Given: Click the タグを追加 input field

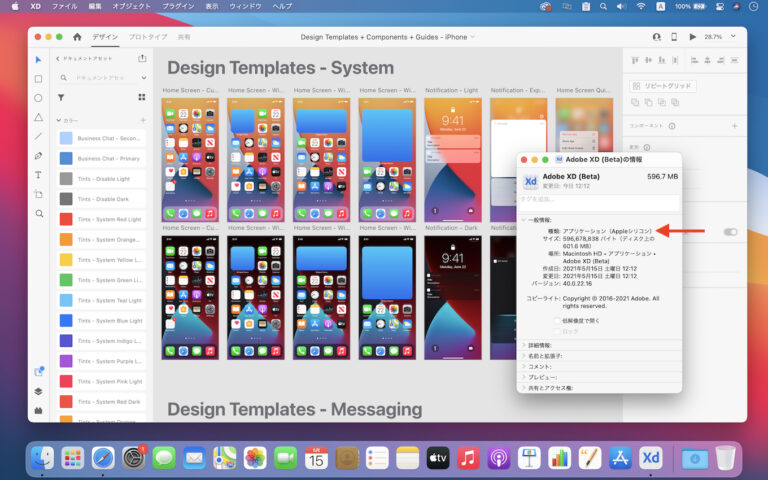Looking at the screenshot, I should pos(598,203).
